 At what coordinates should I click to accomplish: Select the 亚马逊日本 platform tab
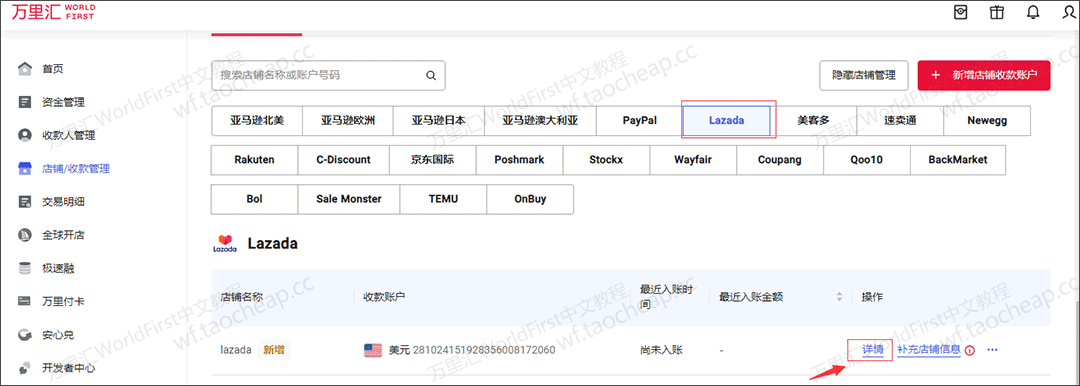coord(439,121)
